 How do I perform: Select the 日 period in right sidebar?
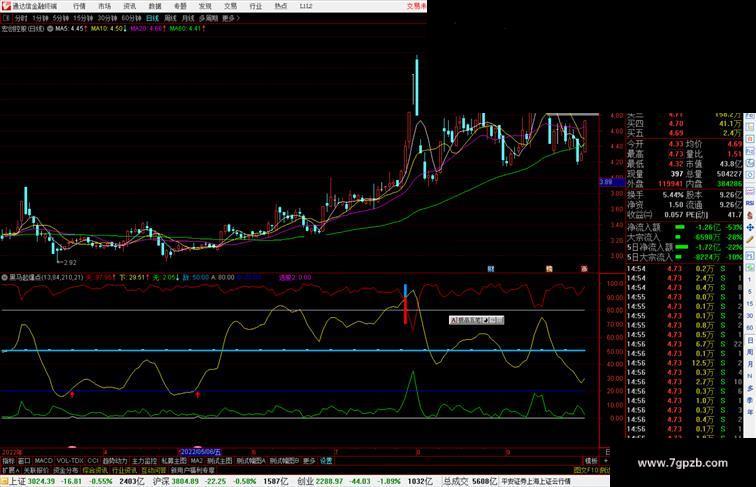coord(750,340)
